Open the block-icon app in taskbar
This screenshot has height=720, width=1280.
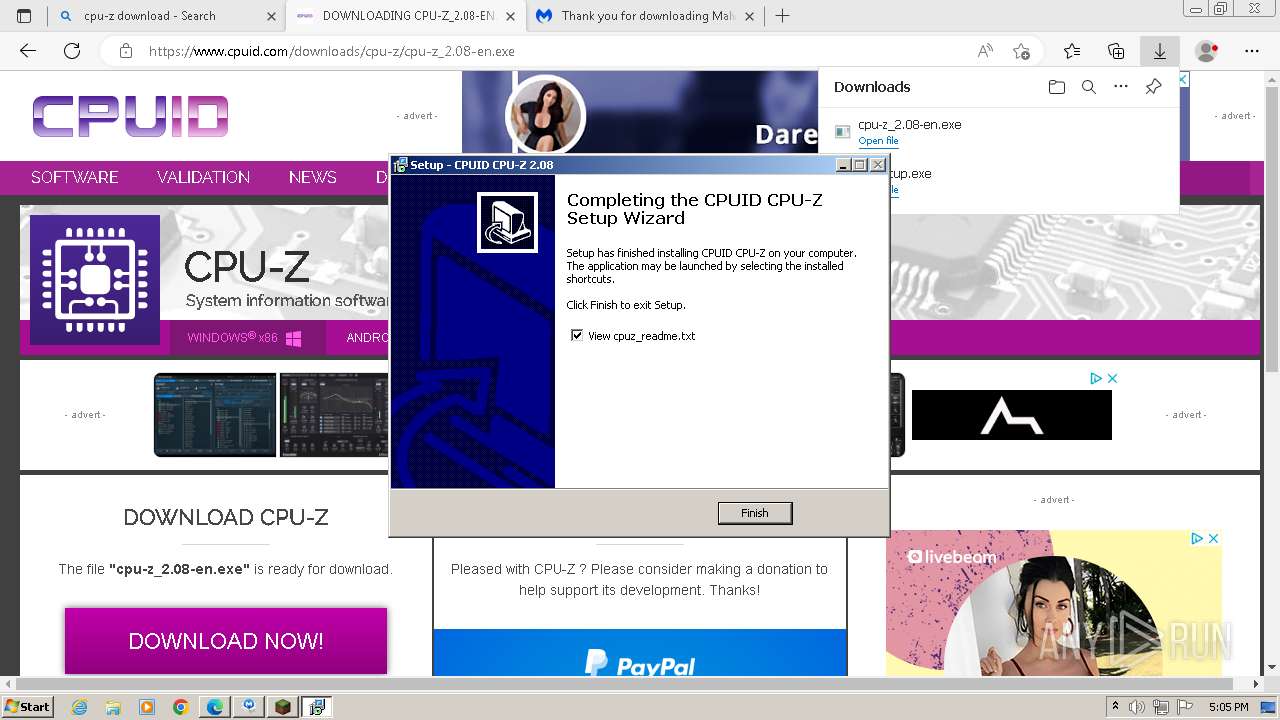pyautogui.click(x=283, y=707)
